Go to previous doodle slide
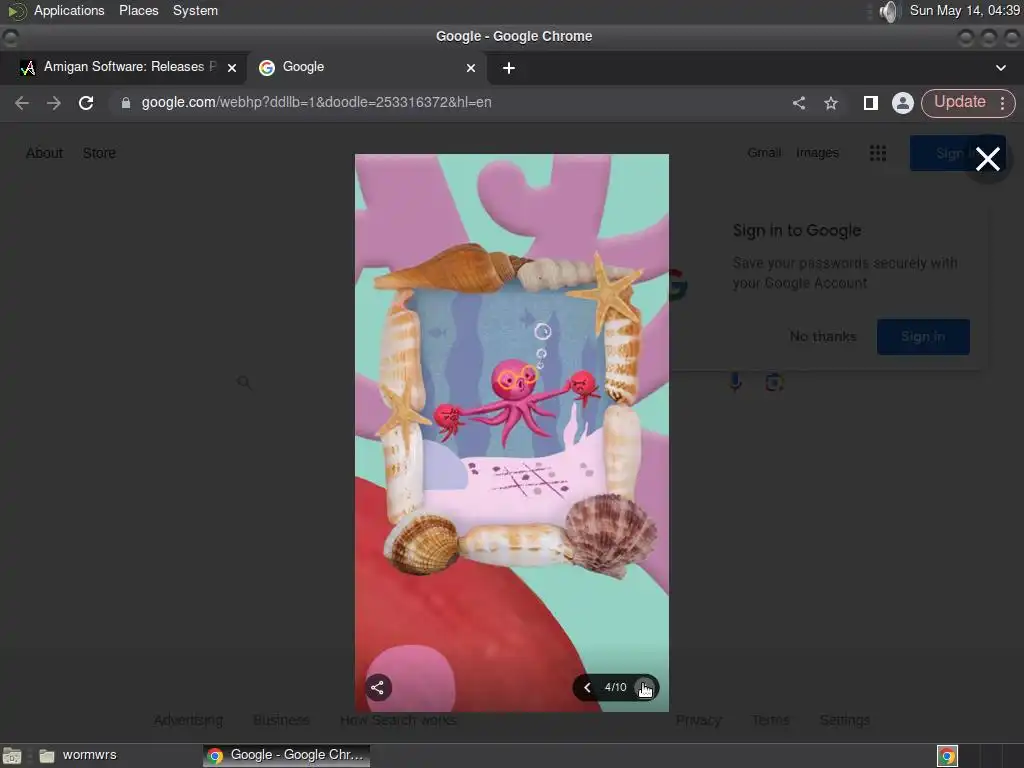Viewport: 1024px width, 768px height. [x=587, y=687]
